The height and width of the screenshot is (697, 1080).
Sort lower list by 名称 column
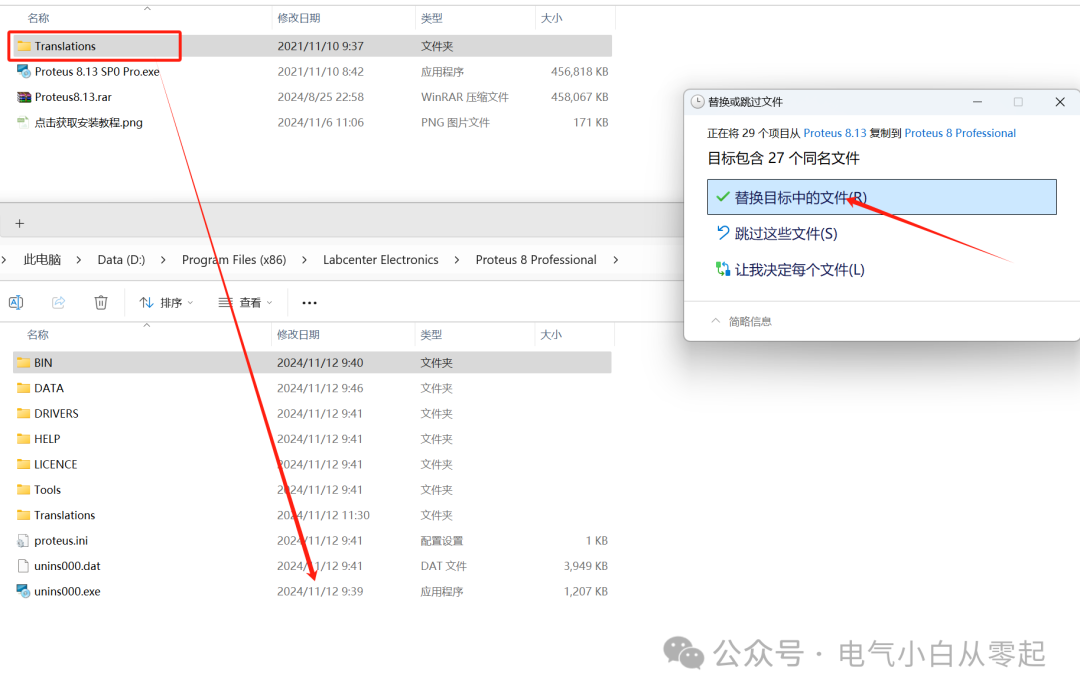pyautogui.click(x=38, y=335)
